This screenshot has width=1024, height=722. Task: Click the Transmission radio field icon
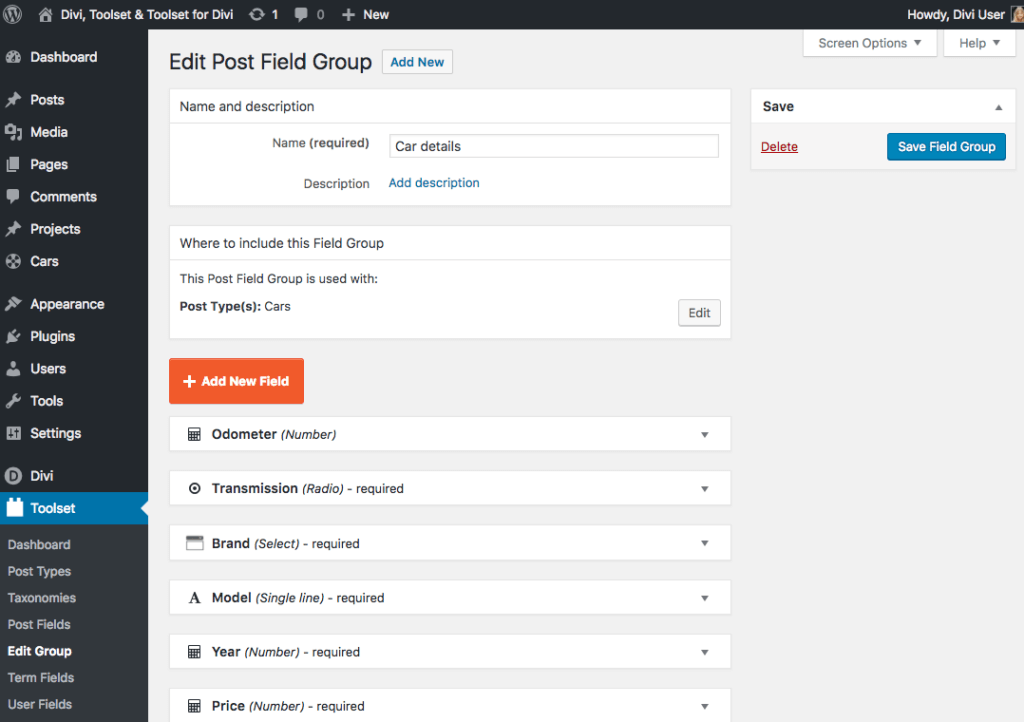tap(194, 488)
